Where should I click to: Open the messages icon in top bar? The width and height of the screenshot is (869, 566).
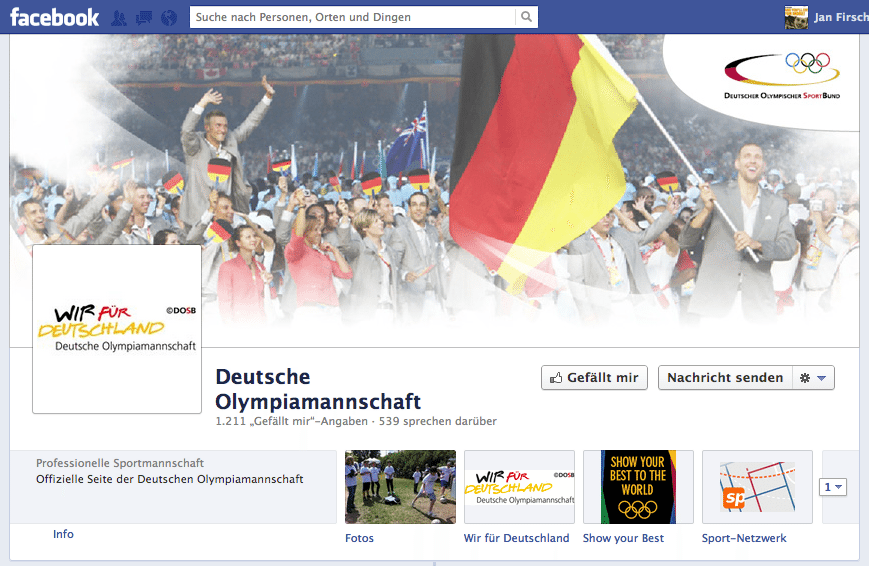[144, 18]
